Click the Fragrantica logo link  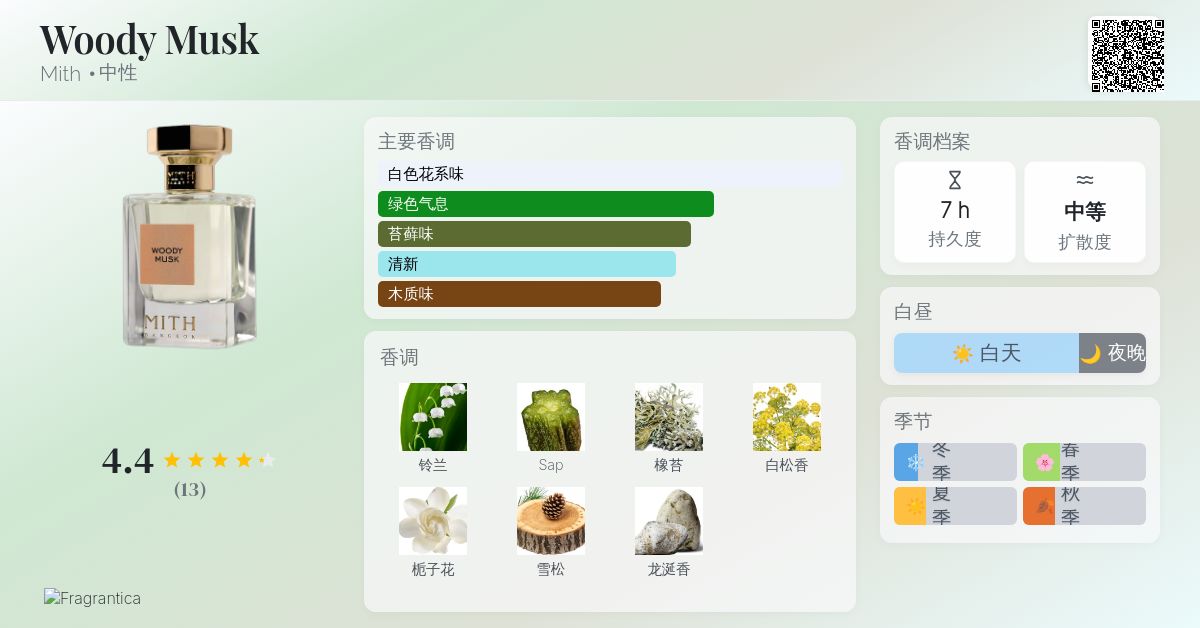pyautogui.click(x=92, y=598)
